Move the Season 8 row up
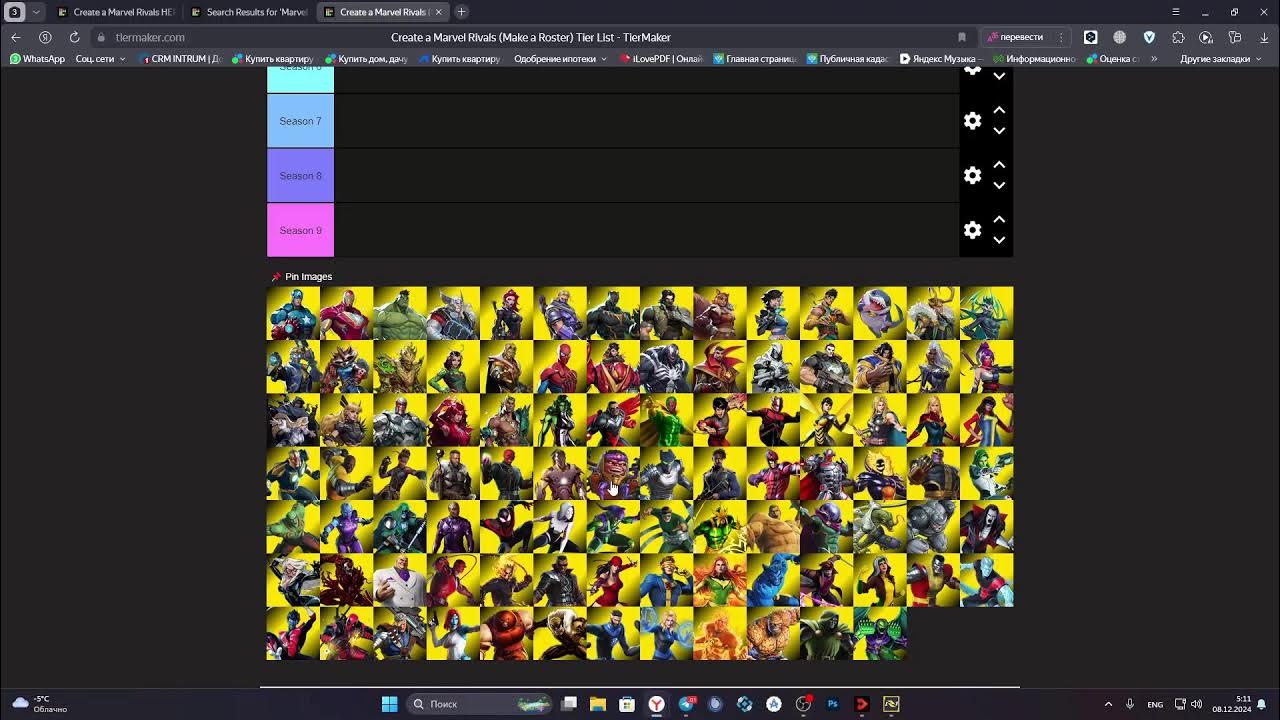 click(x=999, y=165)
